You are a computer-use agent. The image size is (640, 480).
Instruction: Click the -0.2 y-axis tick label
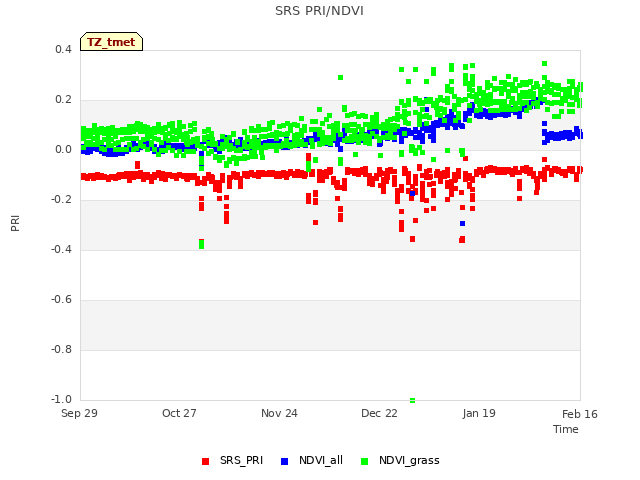(x=61, y=199)
